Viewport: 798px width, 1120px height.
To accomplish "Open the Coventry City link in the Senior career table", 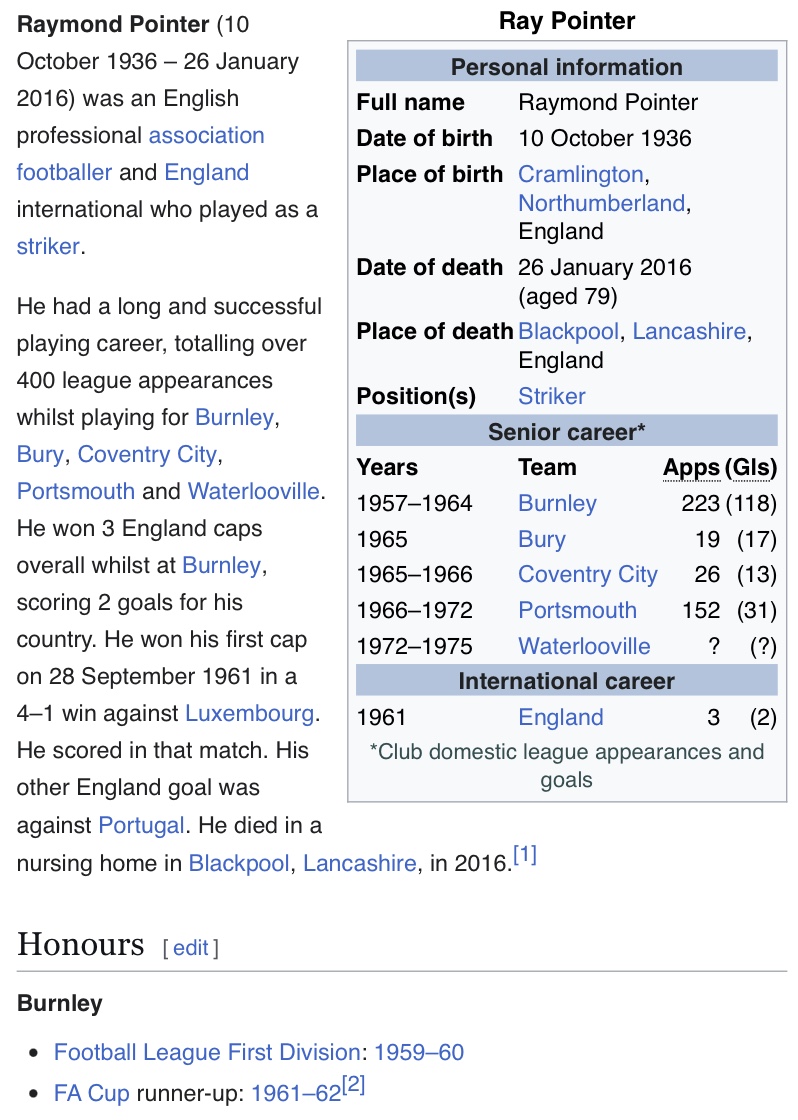I will coord(587,575).
